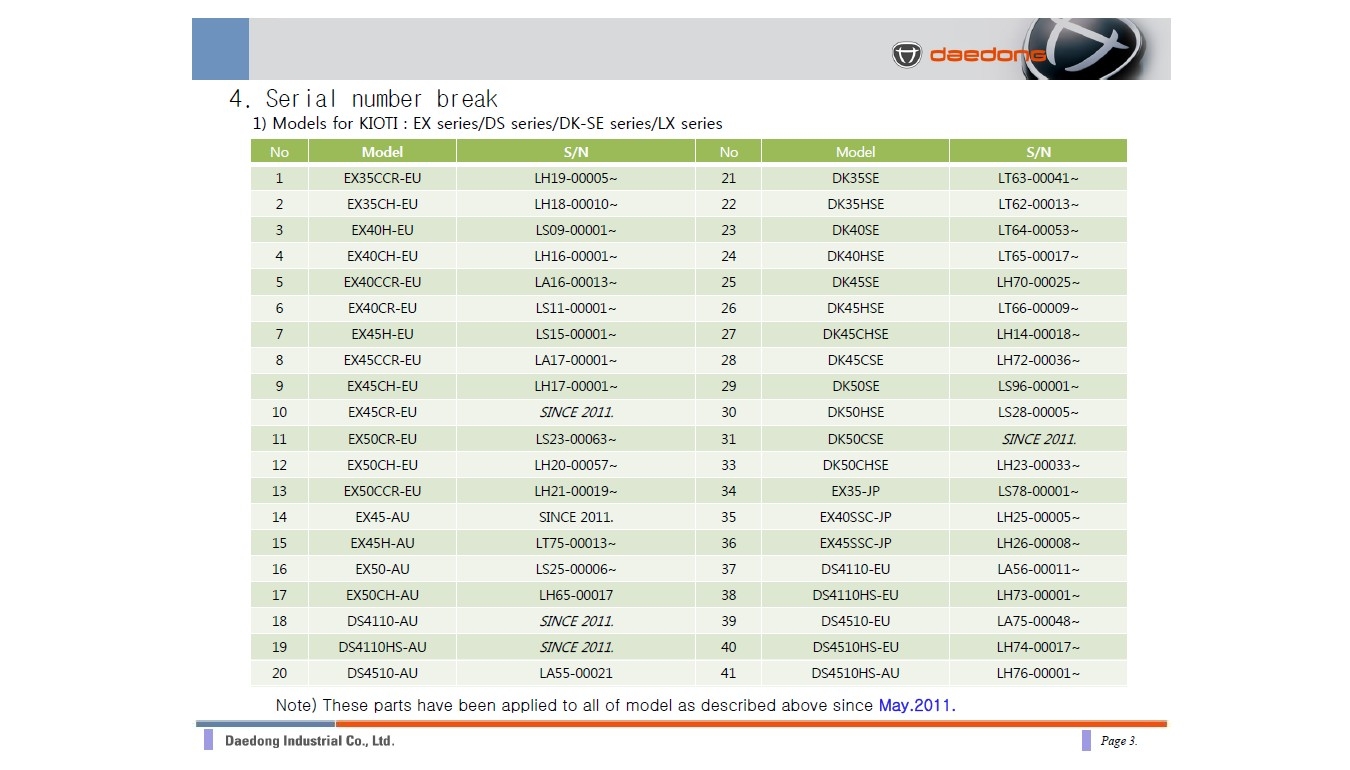Click serial number LH19-00005~
1350x770 pixels.
[x=576, y=178]
